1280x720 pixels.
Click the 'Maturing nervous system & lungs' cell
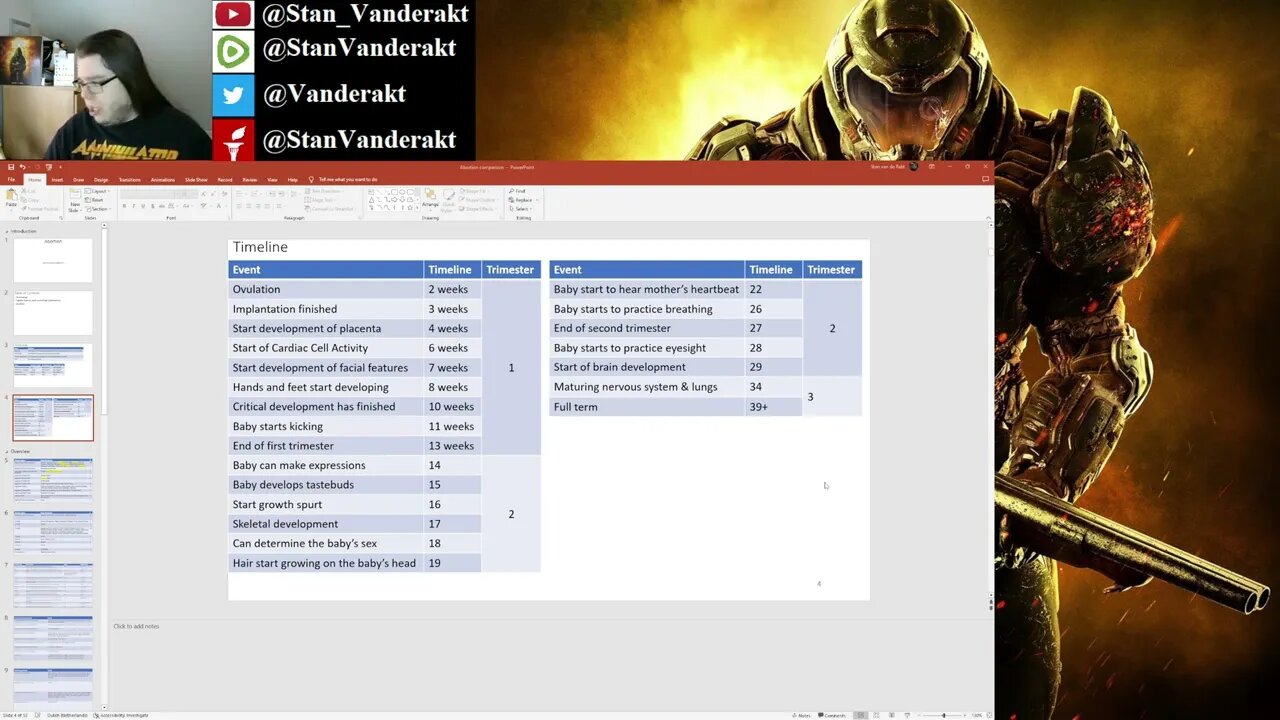point(647,387)
